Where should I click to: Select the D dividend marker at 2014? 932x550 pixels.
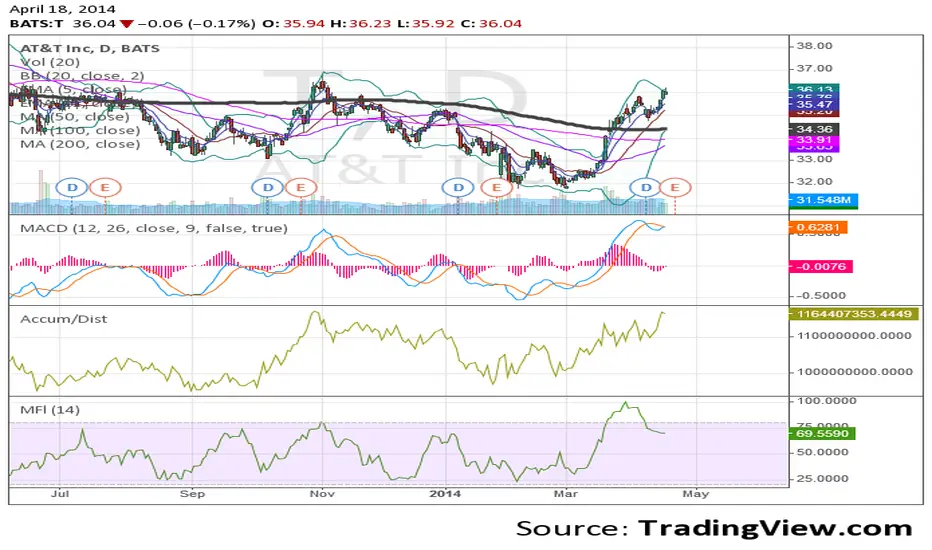click(458, 188)
